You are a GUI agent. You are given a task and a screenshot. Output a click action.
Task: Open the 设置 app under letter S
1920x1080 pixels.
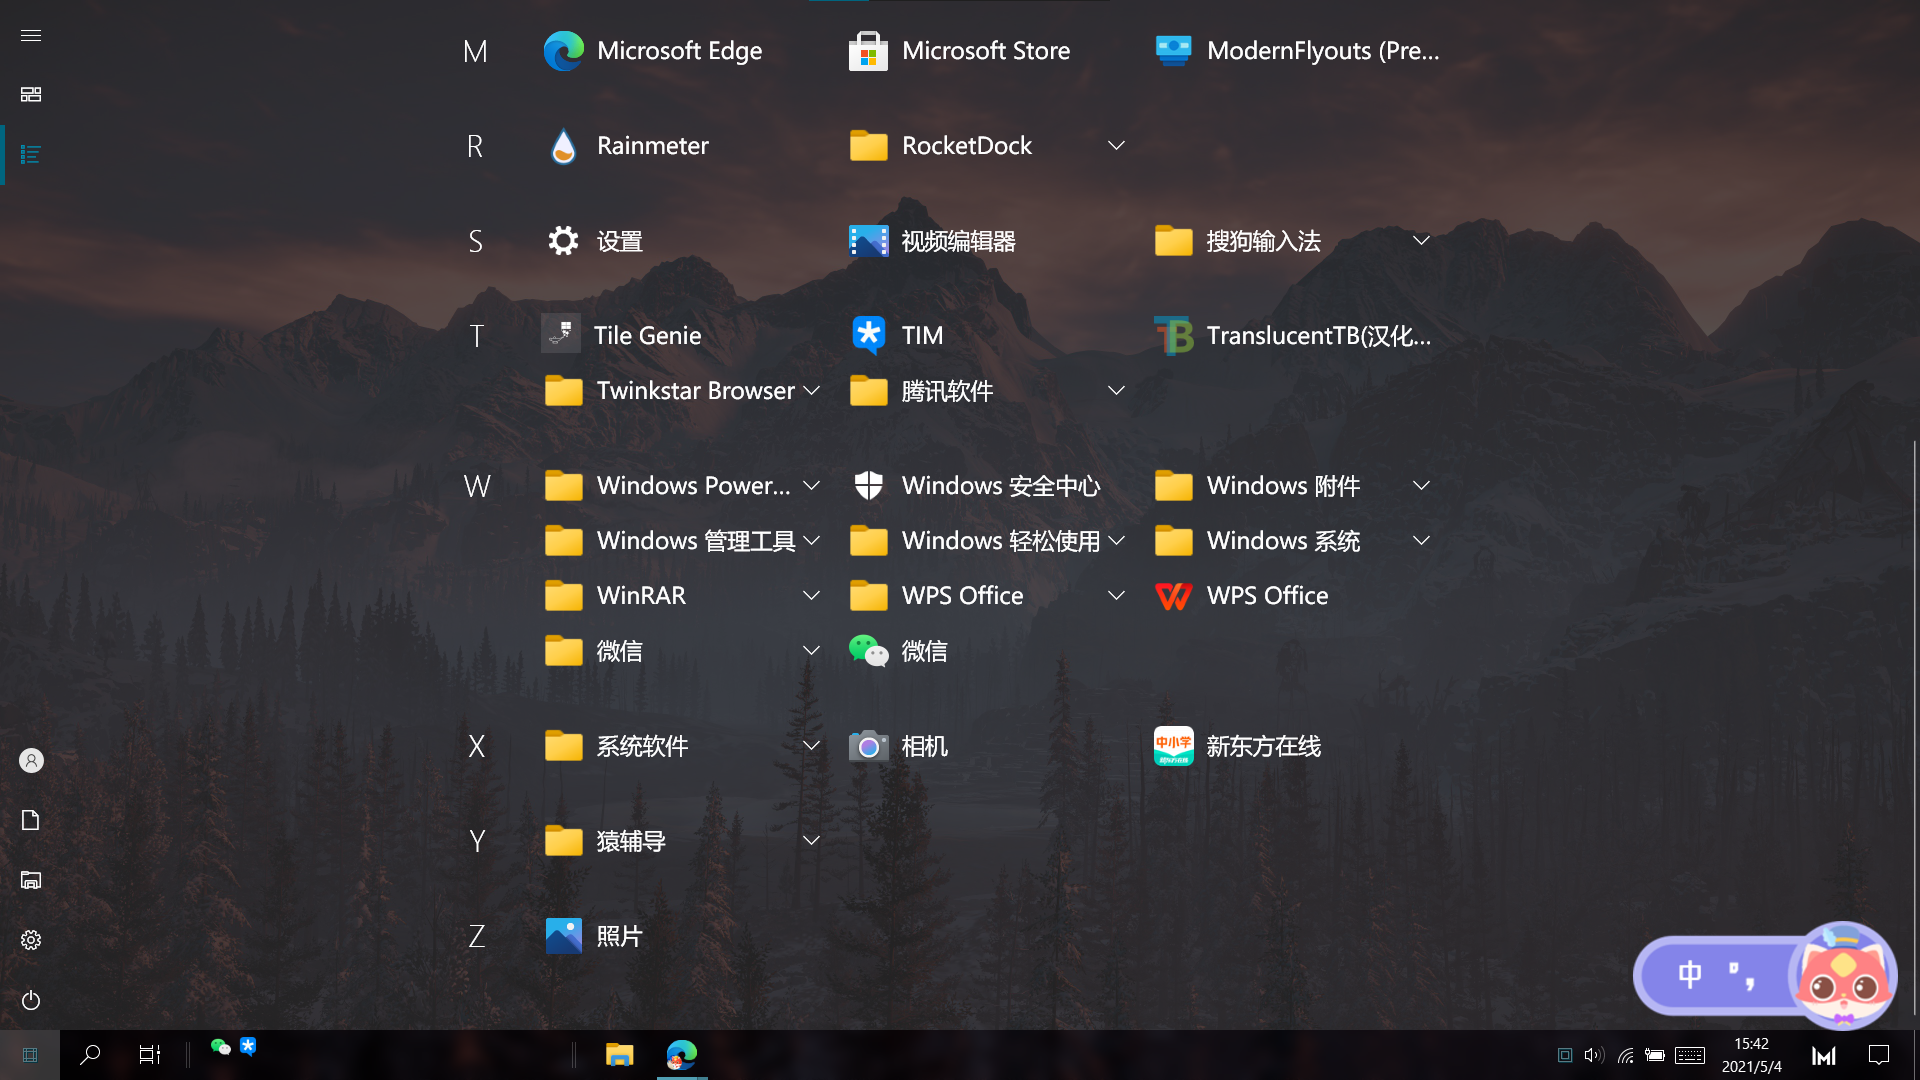pos(595,241)
